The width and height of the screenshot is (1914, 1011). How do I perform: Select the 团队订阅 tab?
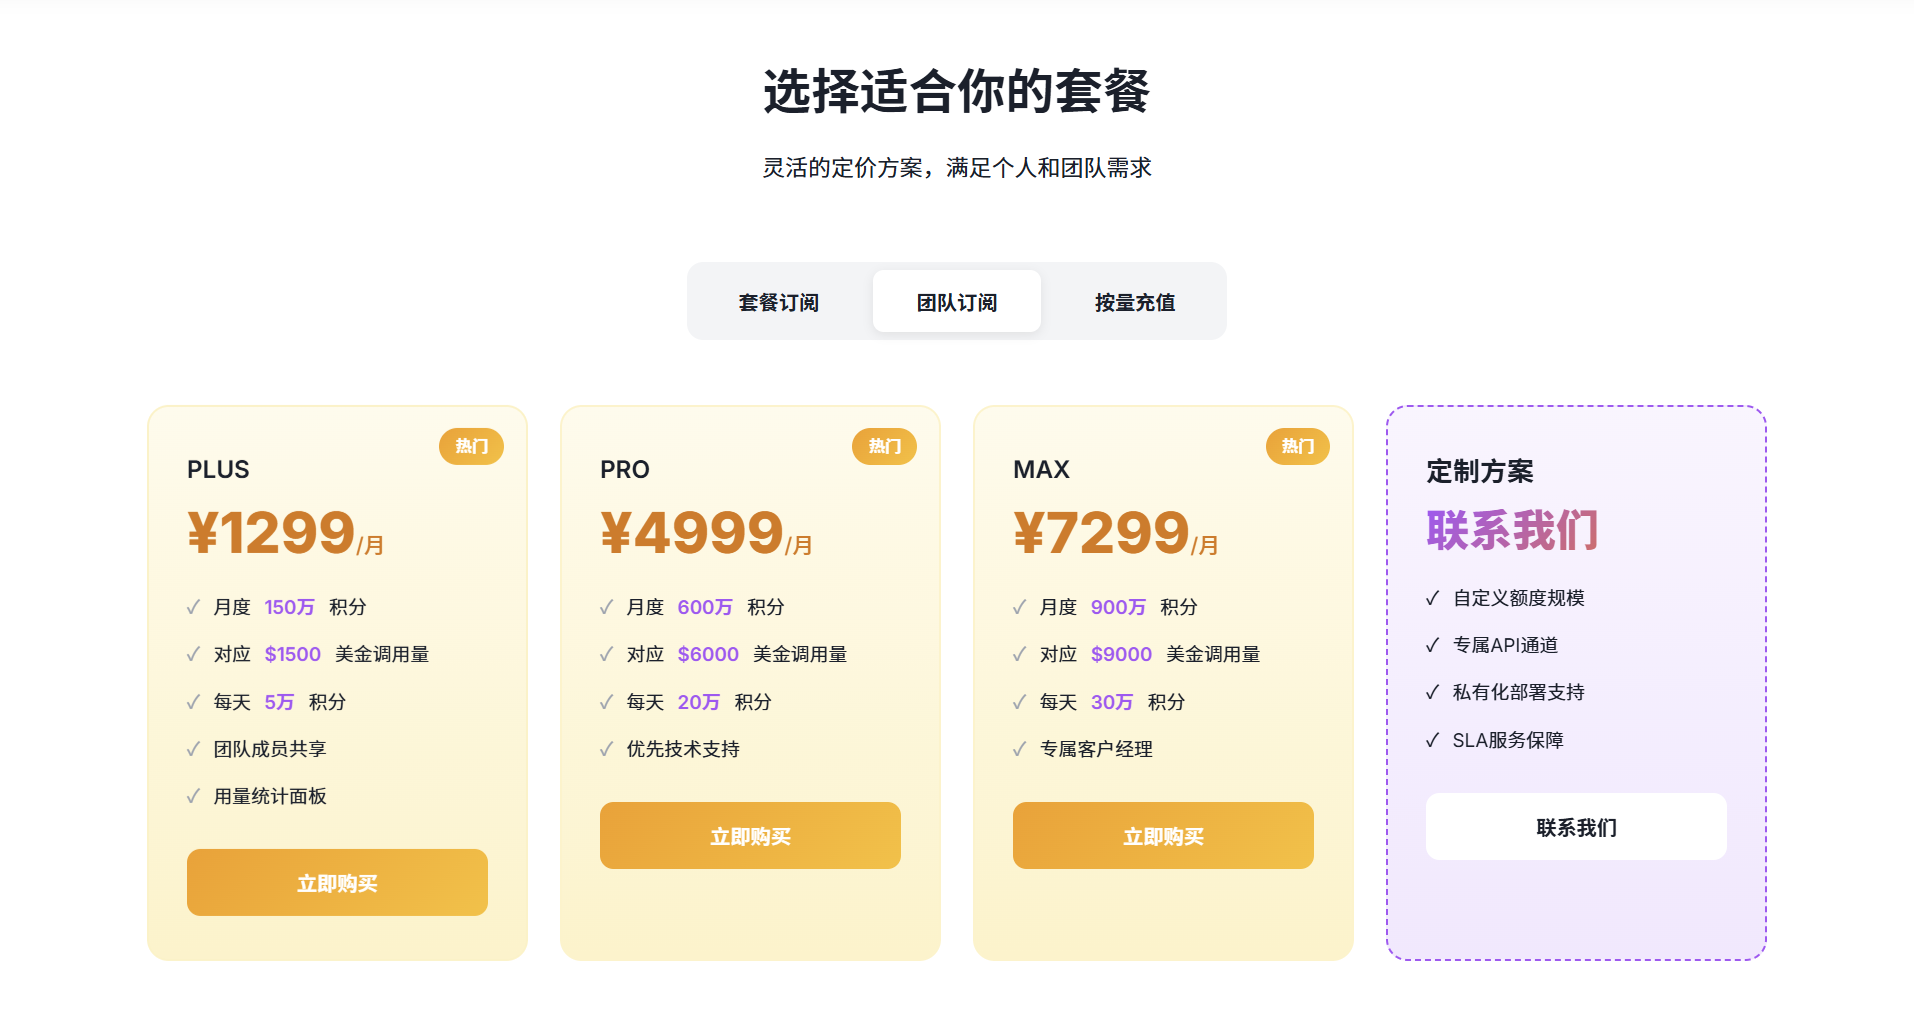[956, 301]
